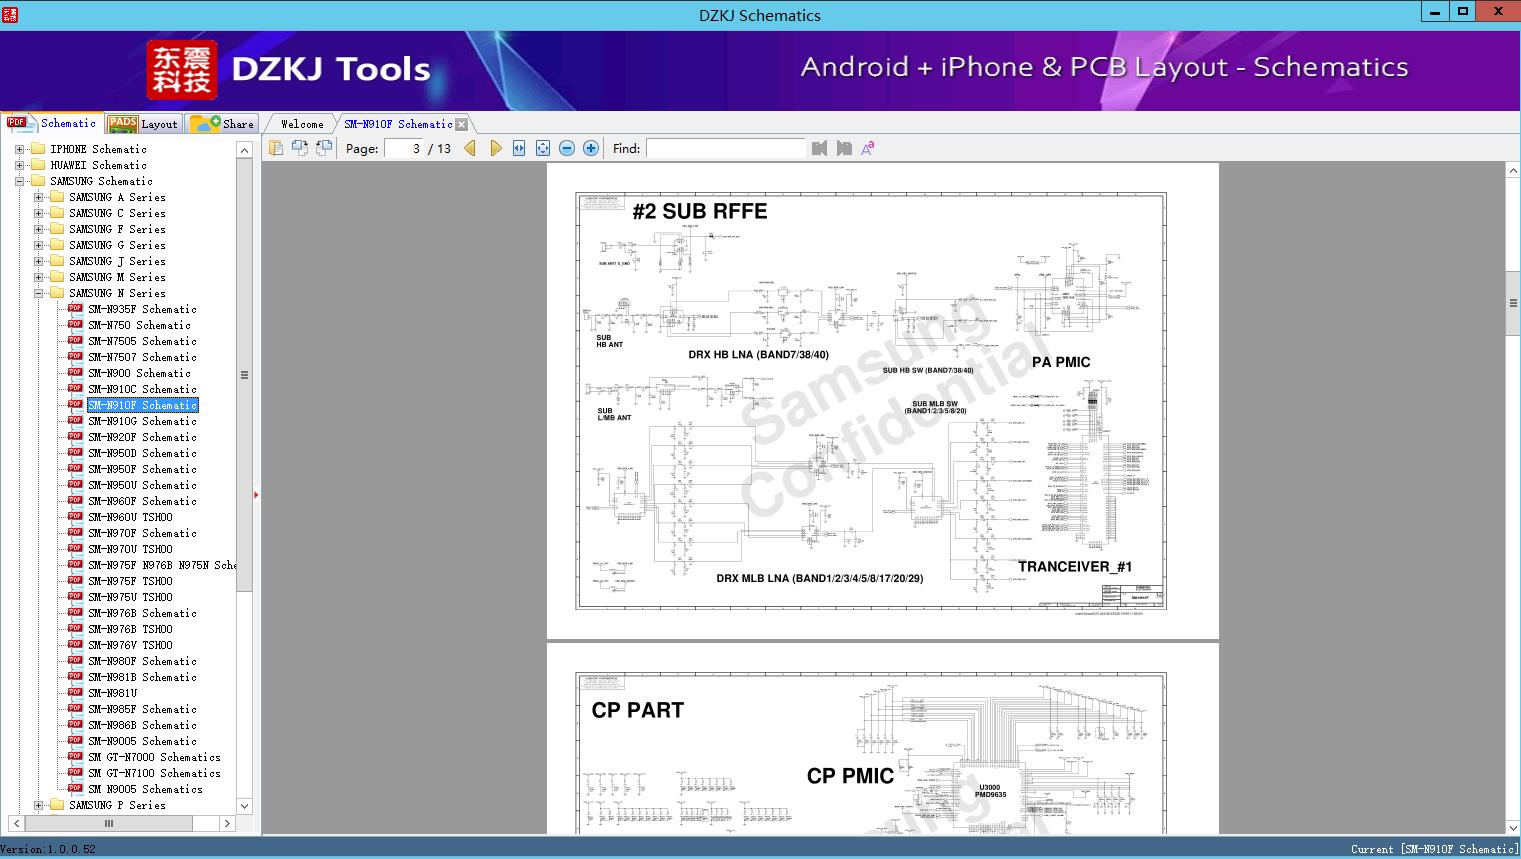Click the red sidebar collapse arrow
The image size is (1521, 859).
[x=256, y=494]
